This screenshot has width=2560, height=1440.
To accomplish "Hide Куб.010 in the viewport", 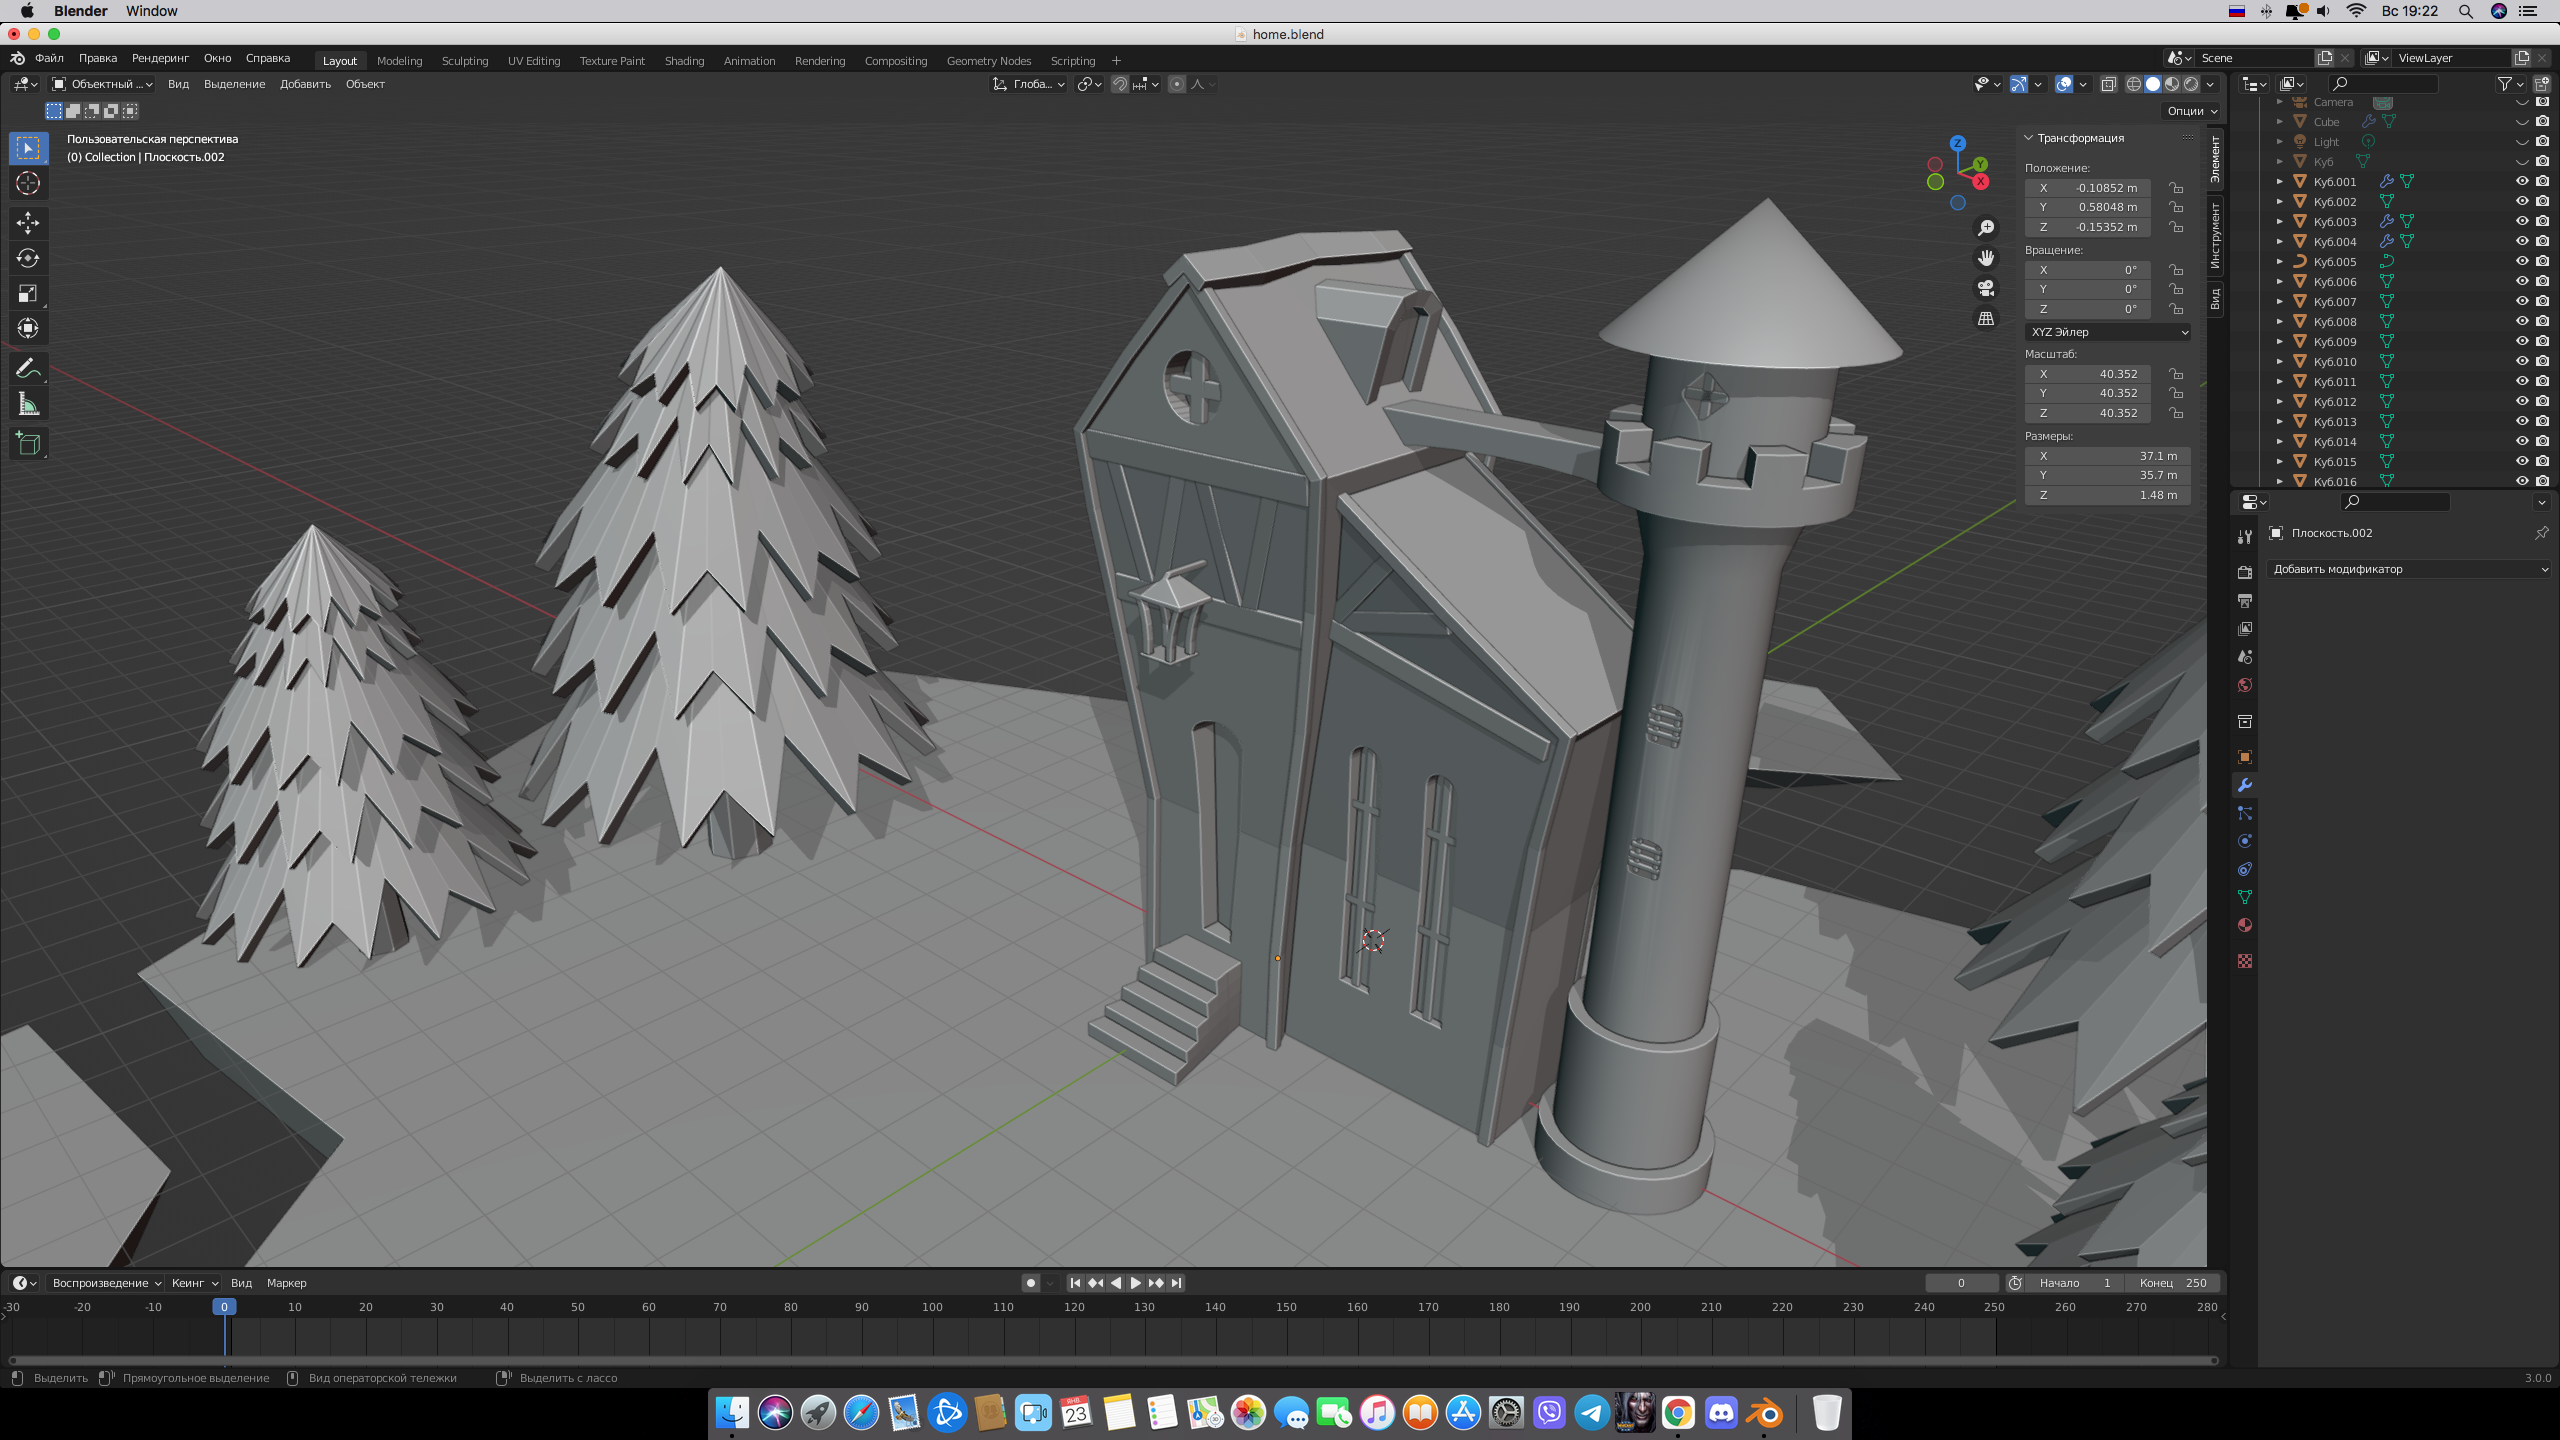I will 2522,361.
